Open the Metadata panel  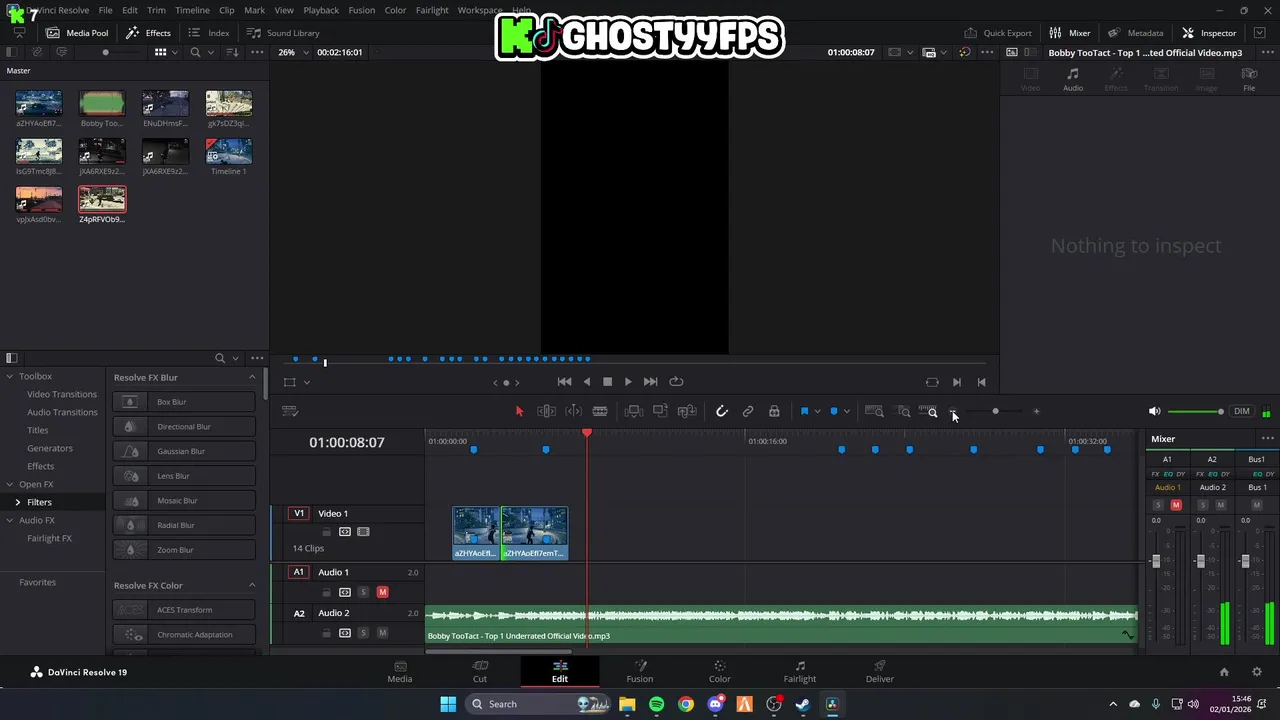point(1135,33)
